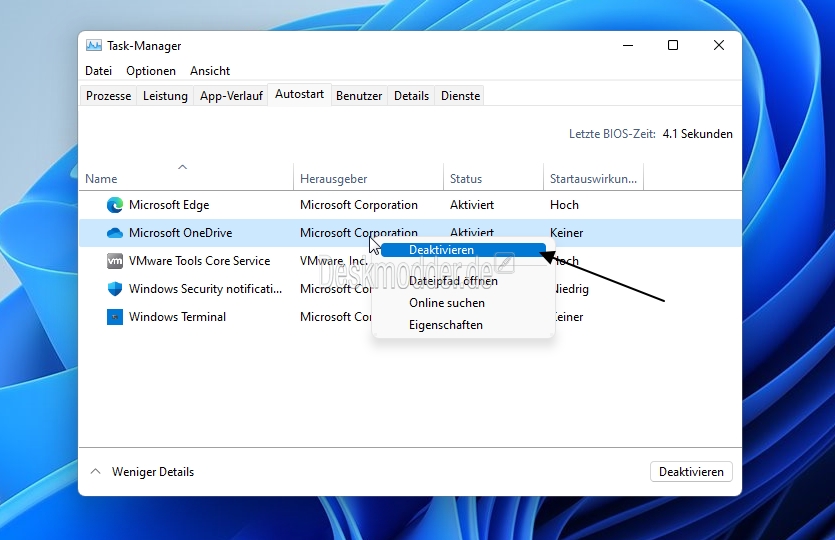Click the Keiner impact value for OneDrive
Screen dimensions: 835x540
(567, 233)
